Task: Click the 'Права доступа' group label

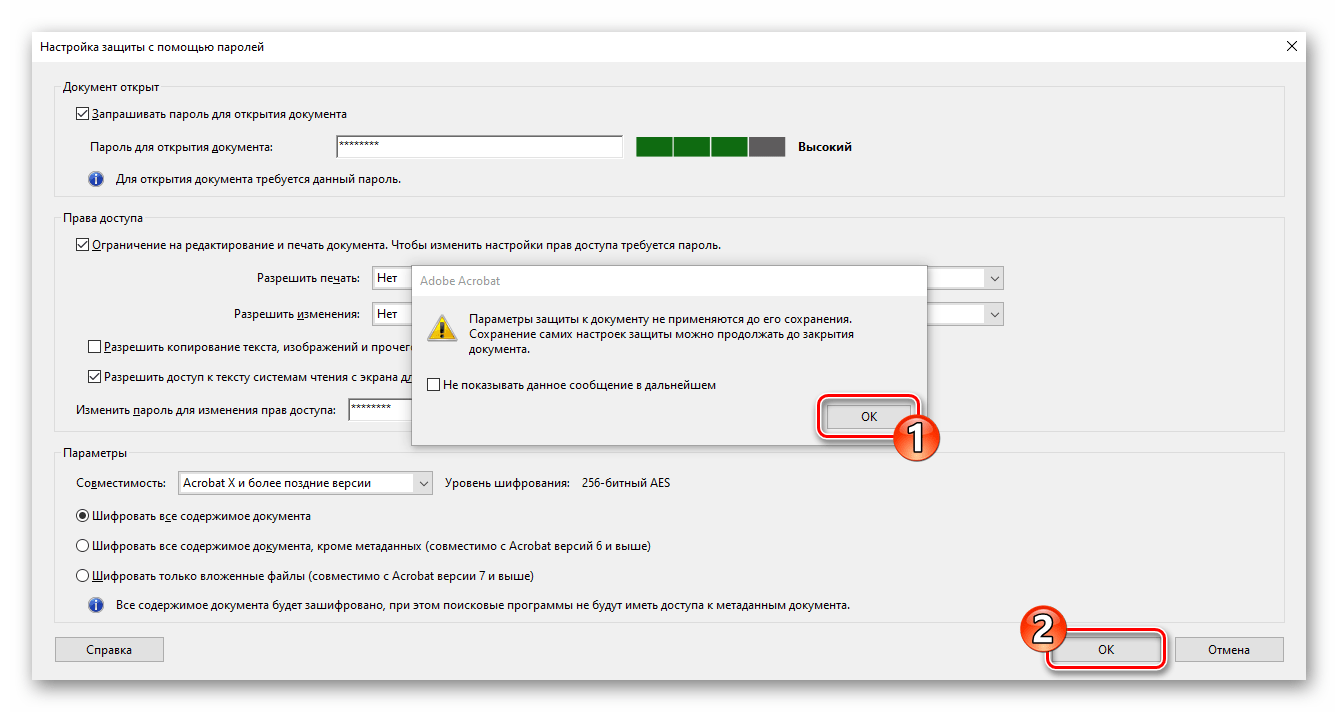Action: 103,218
